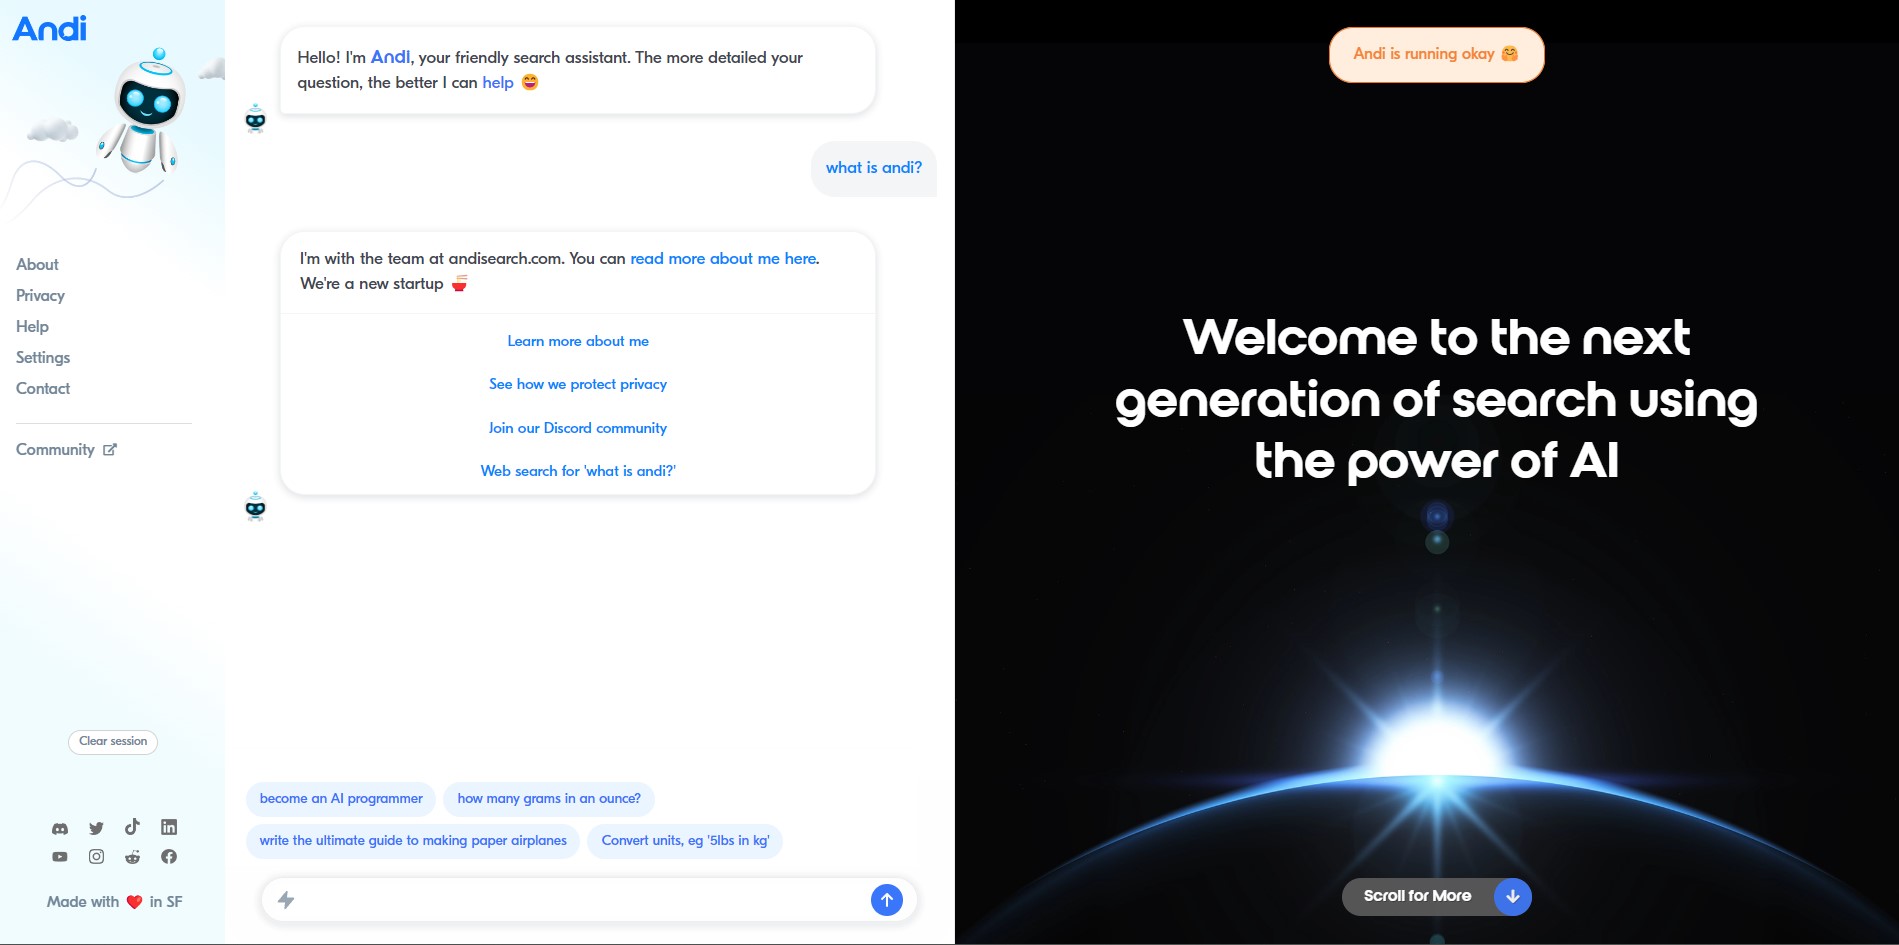Click the 'what is andi?' user message
The height and width of the screenshot is (945, 1899).
coord(874,168)
